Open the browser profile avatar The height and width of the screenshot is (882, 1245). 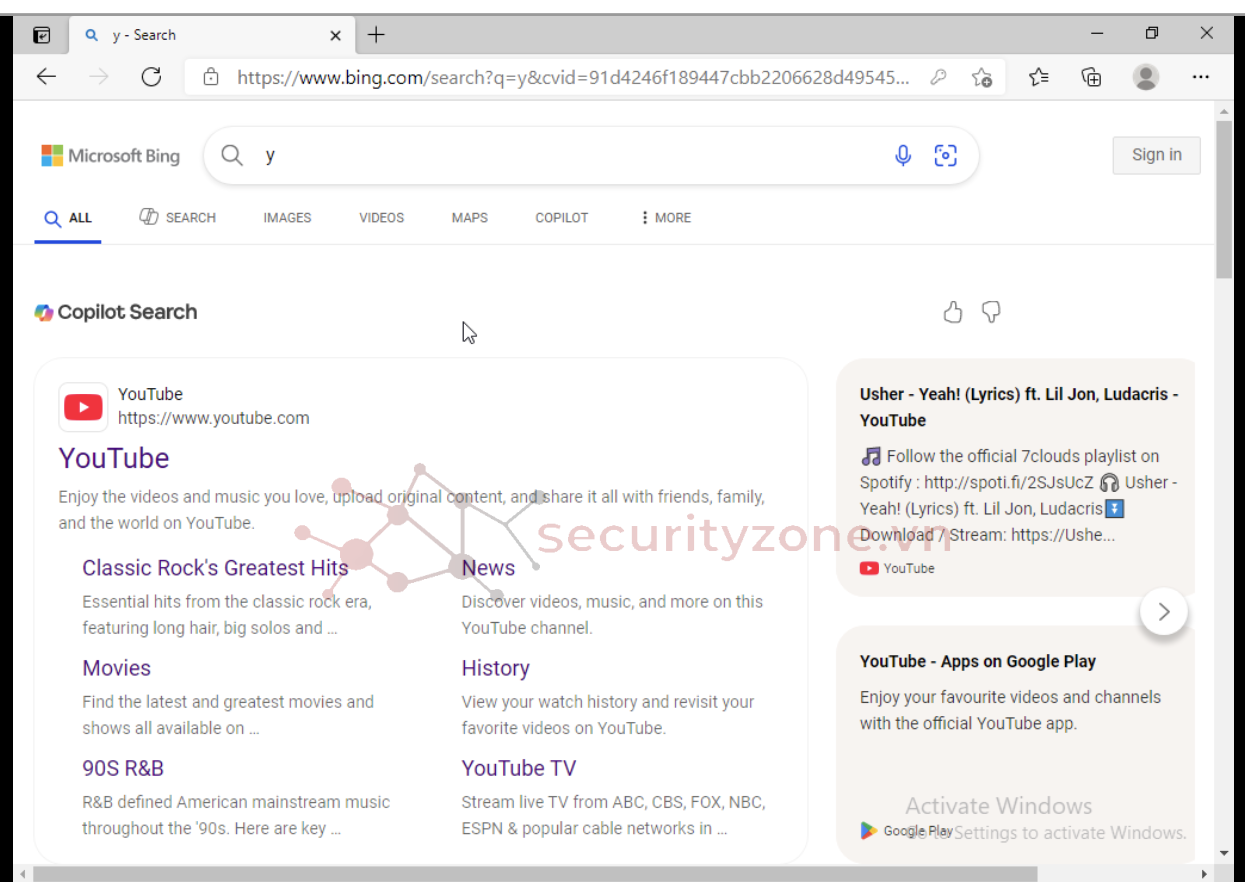click(1146, 77)
